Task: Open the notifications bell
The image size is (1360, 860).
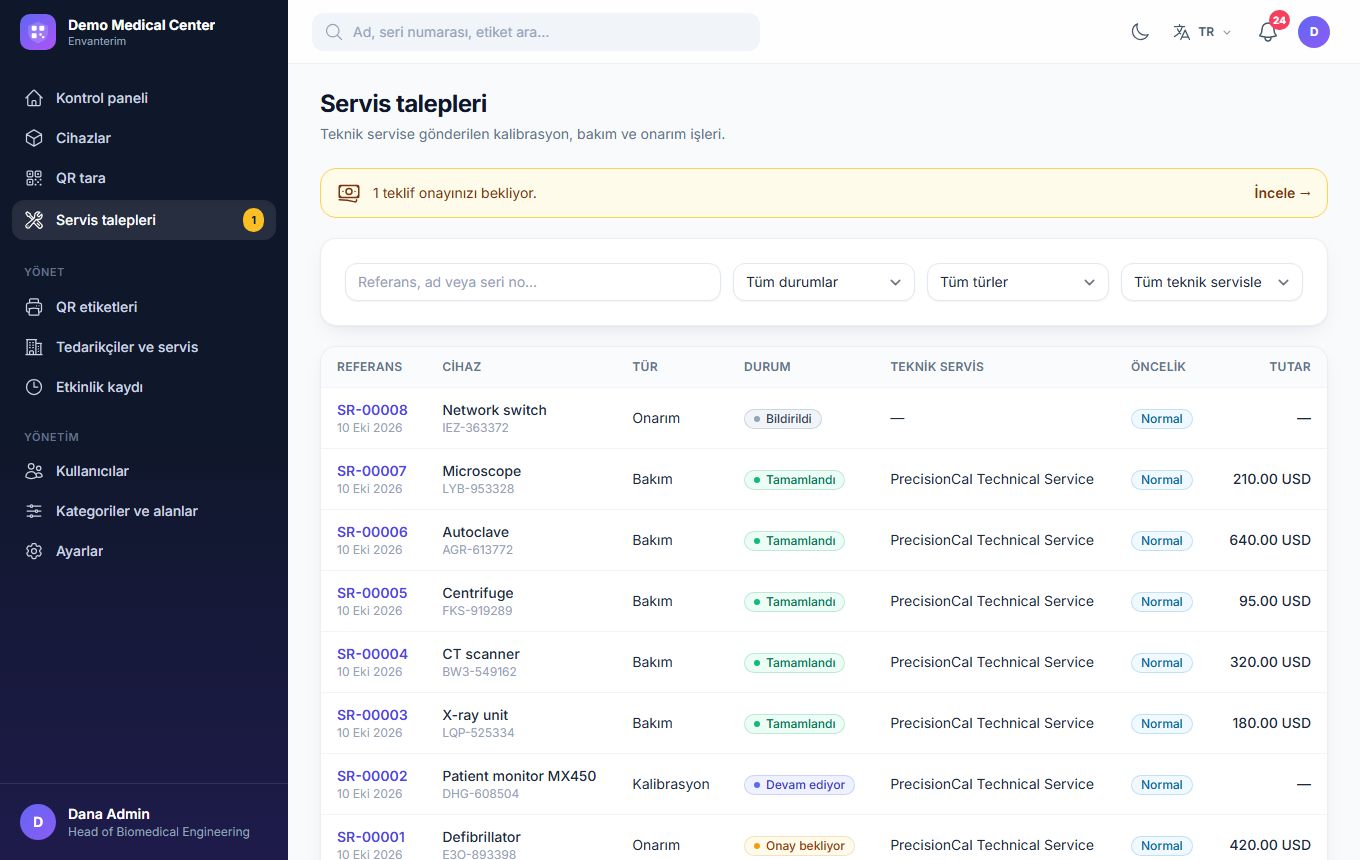Action: point(1268,32)
